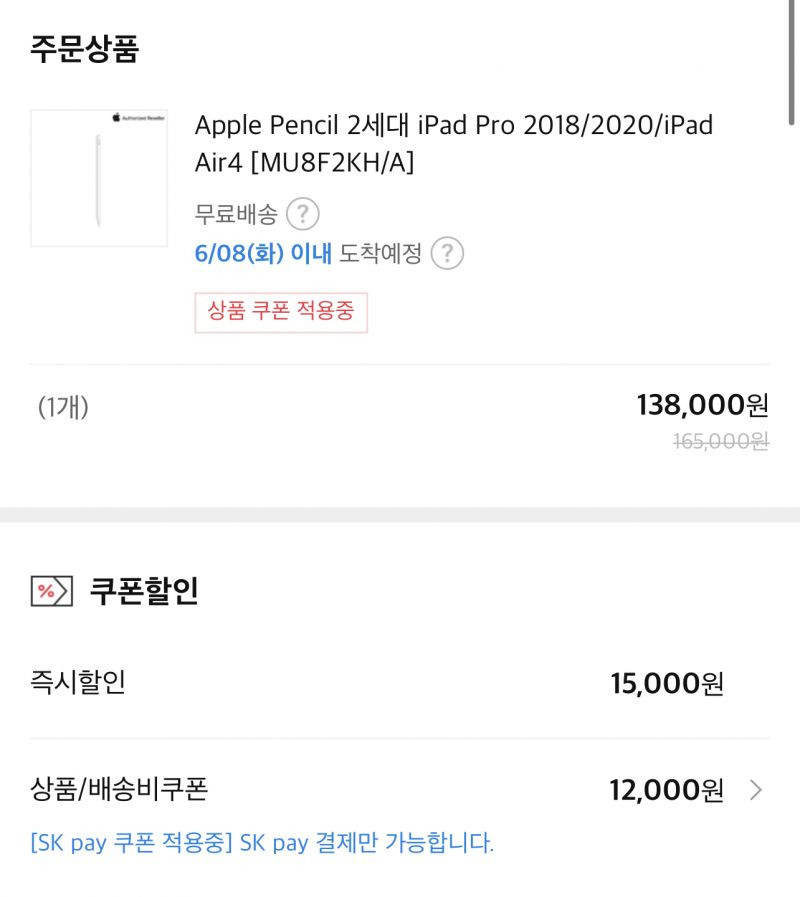Open the 상품/배송비쿠폰 row

400,790
